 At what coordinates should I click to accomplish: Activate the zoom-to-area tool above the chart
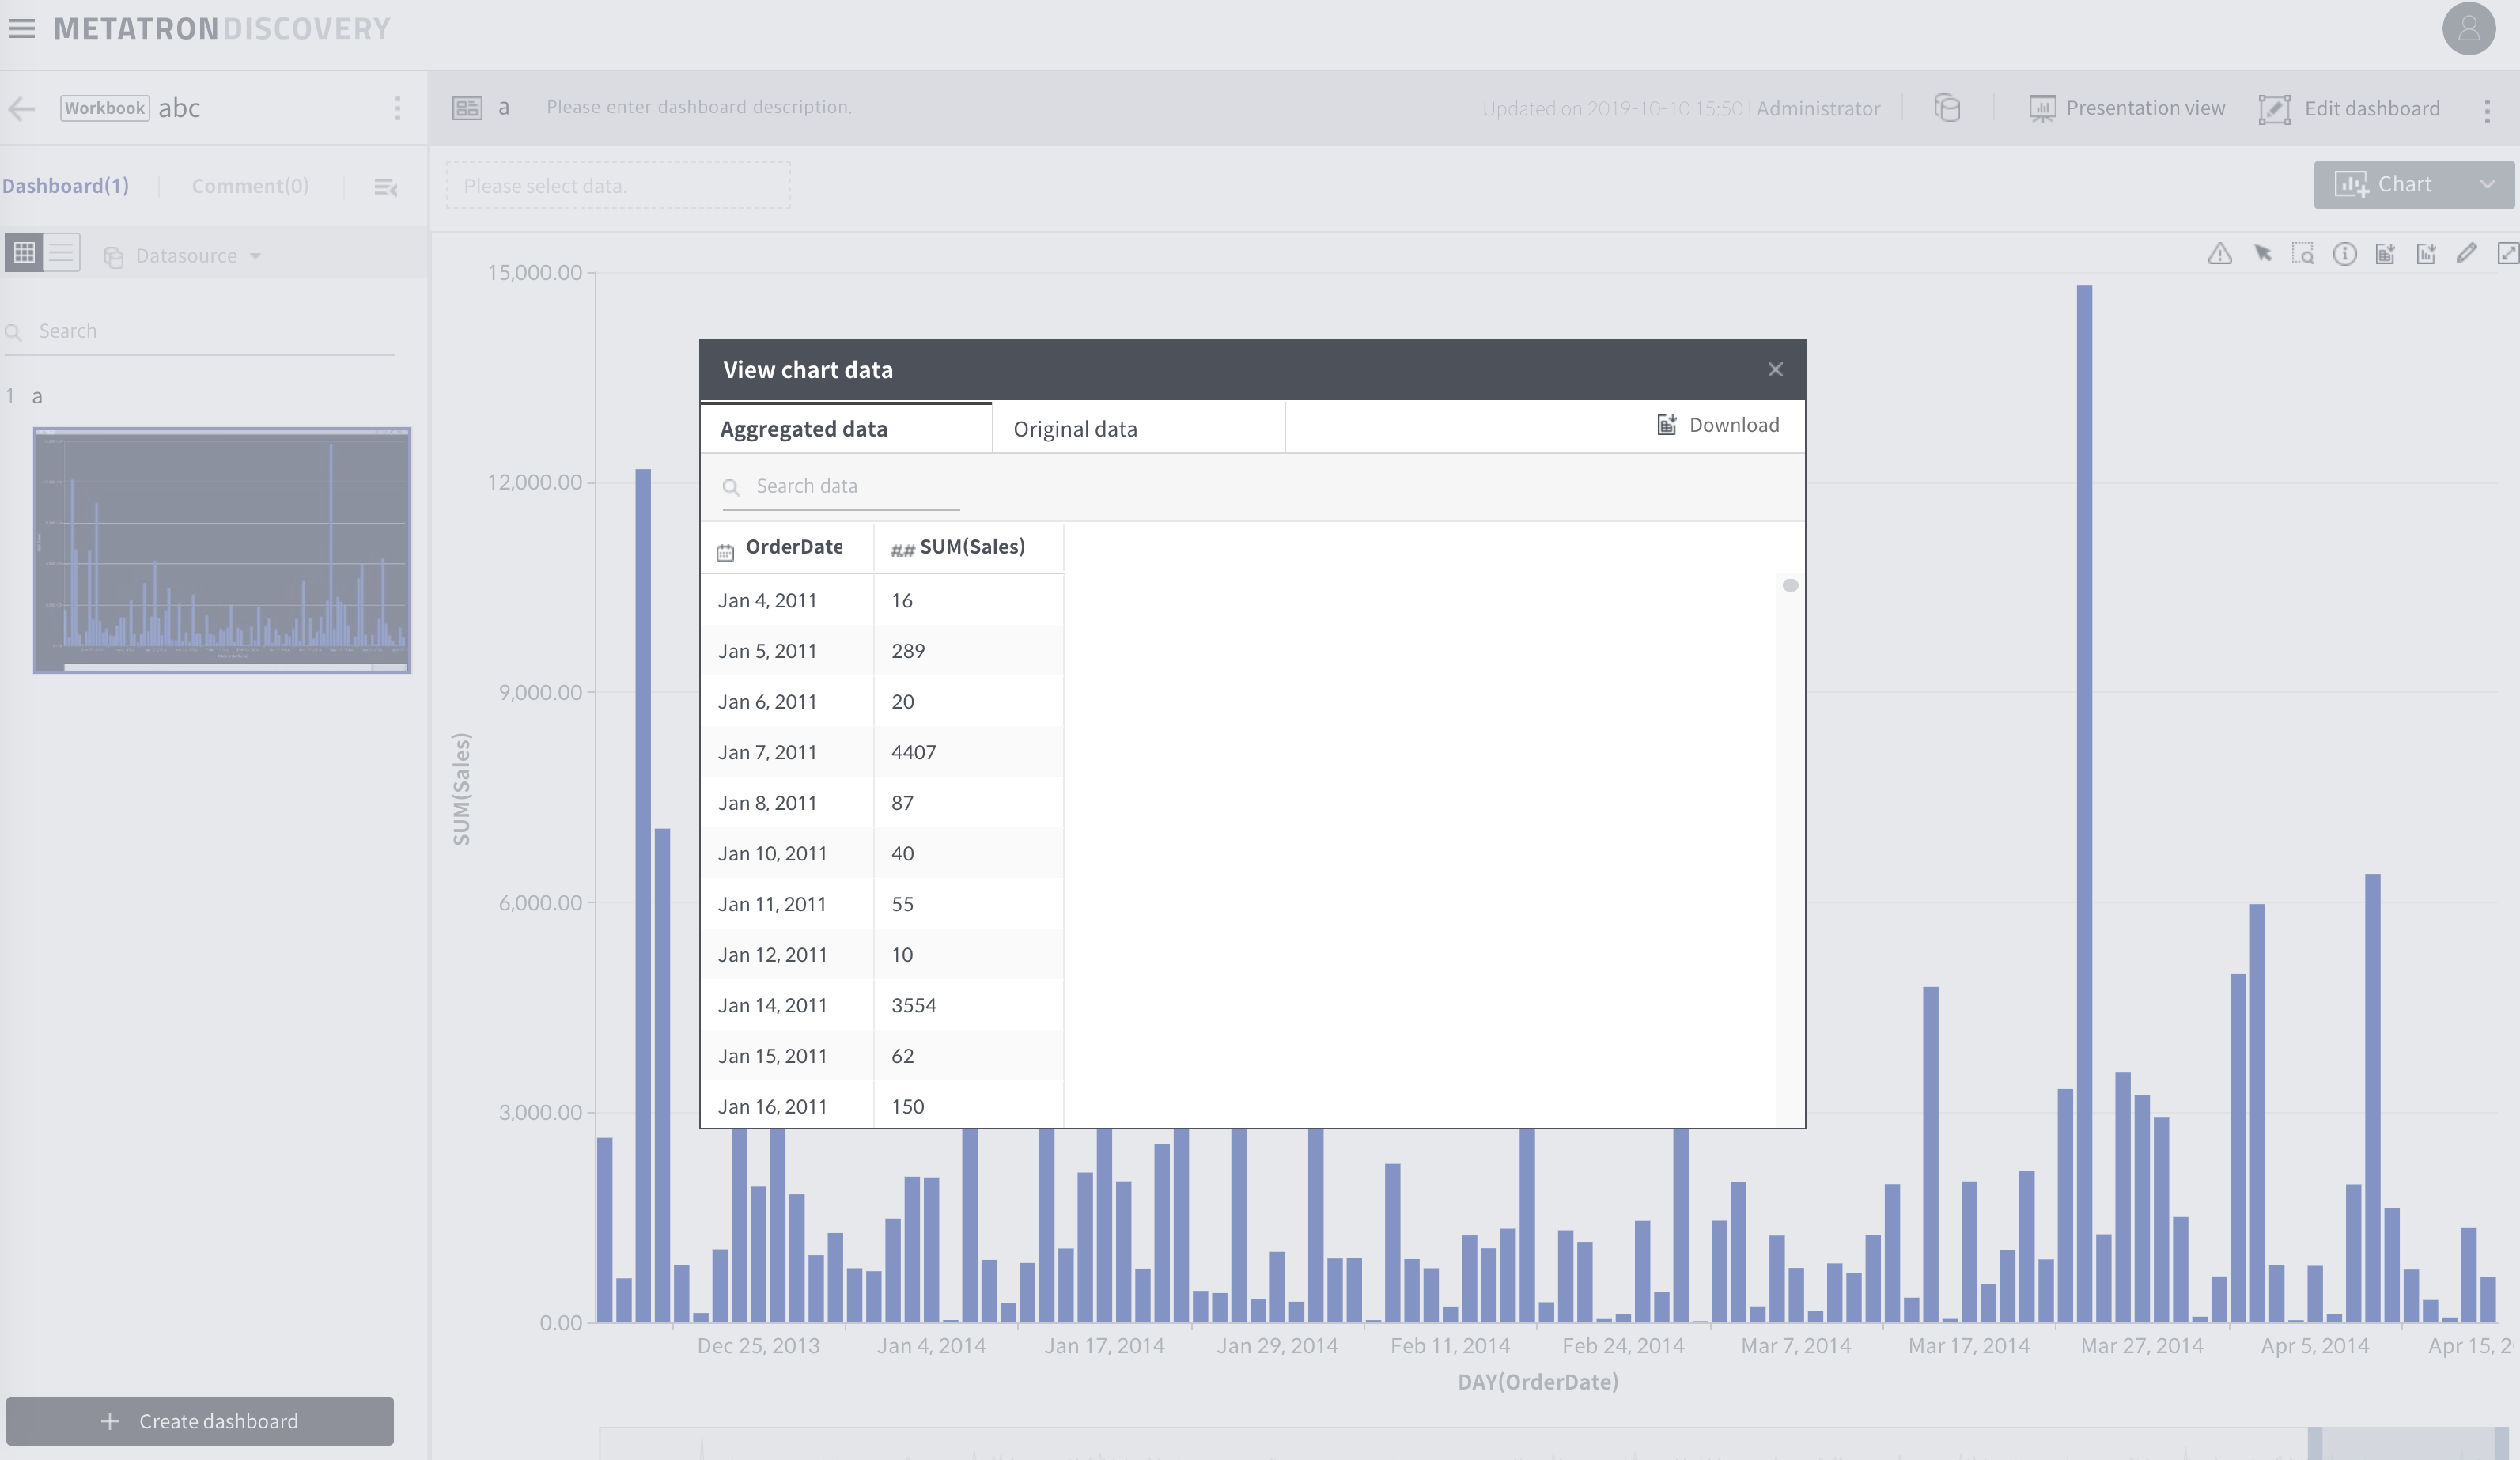point(2304,254)
